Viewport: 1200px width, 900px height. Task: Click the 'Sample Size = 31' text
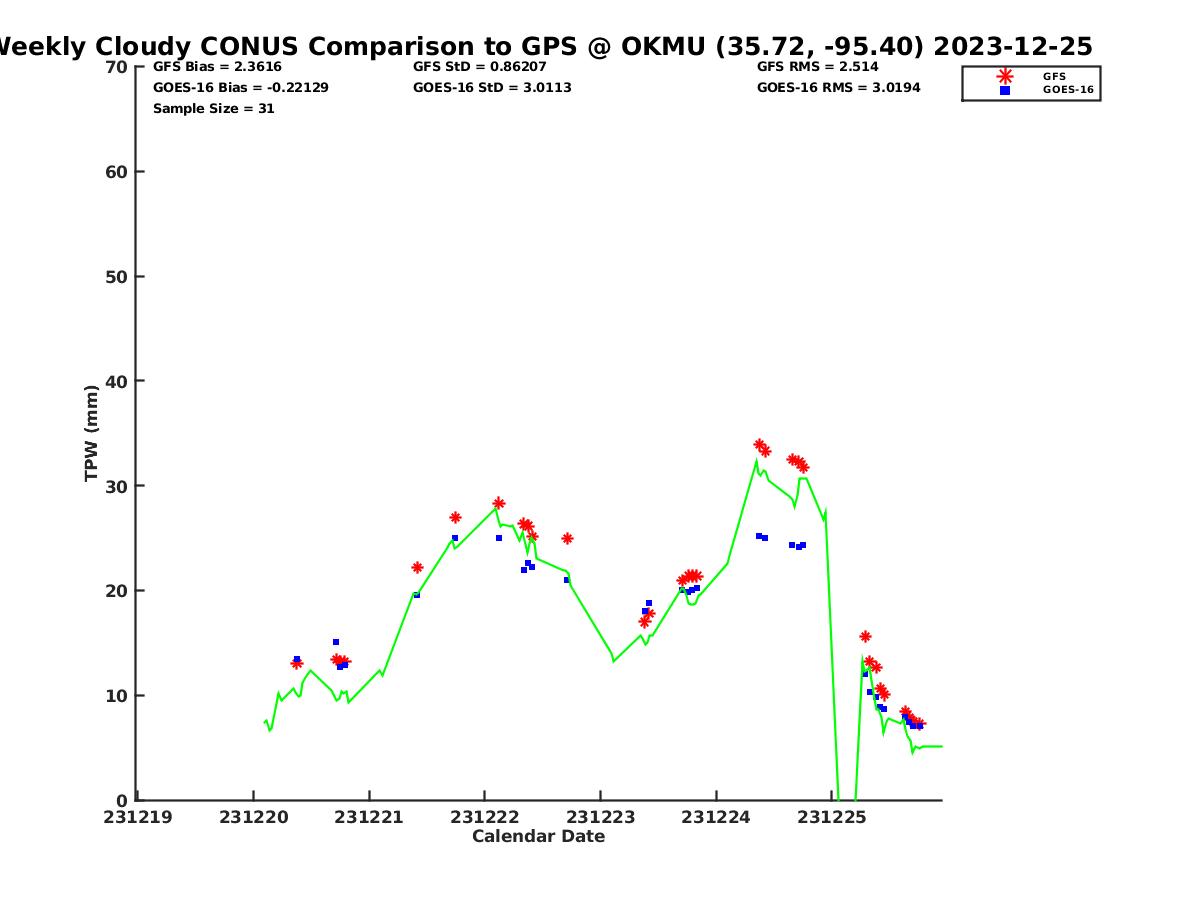coord(214,108)
